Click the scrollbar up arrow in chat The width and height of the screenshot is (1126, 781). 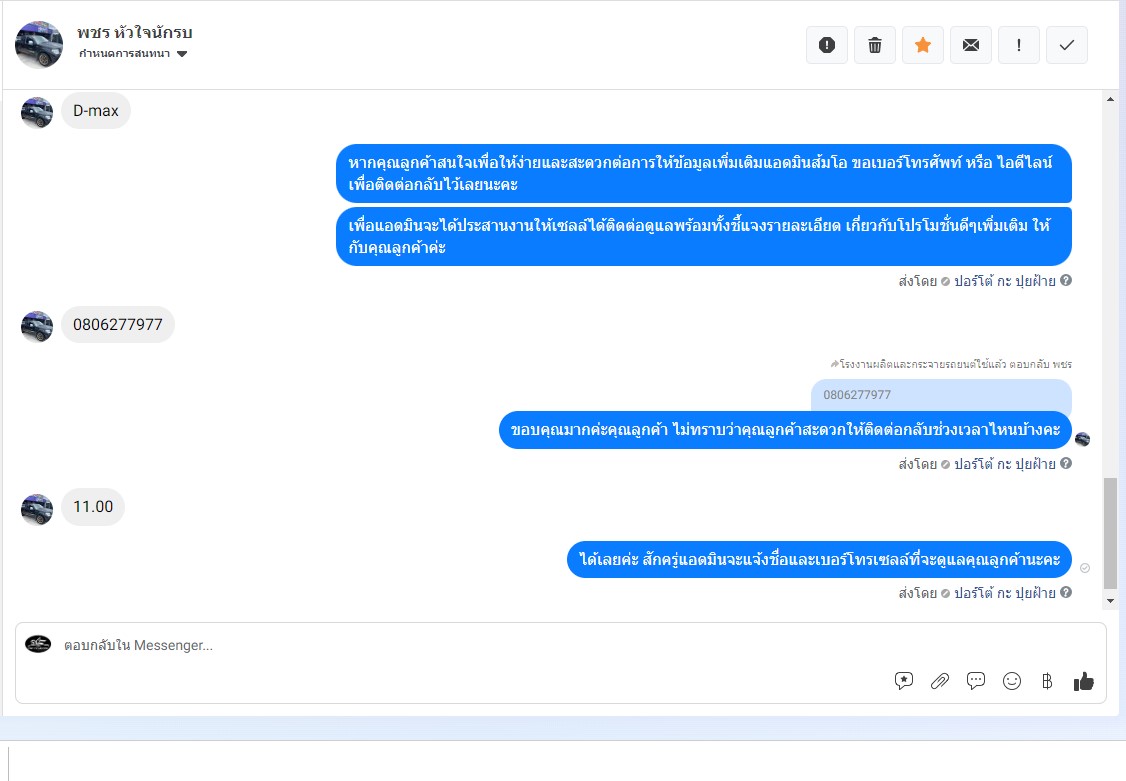[1110, 99]
